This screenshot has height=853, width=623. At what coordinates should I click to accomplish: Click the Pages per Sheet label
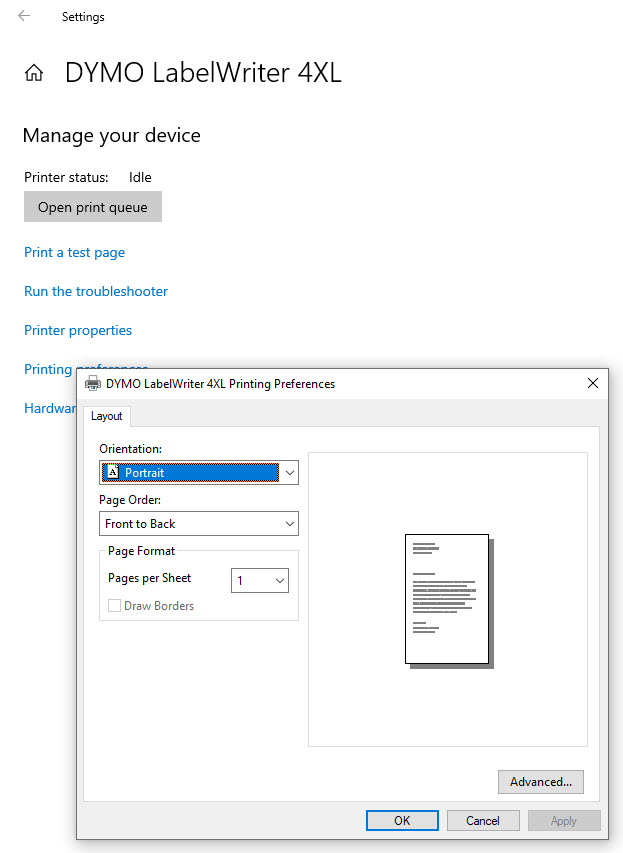[150, 578]
